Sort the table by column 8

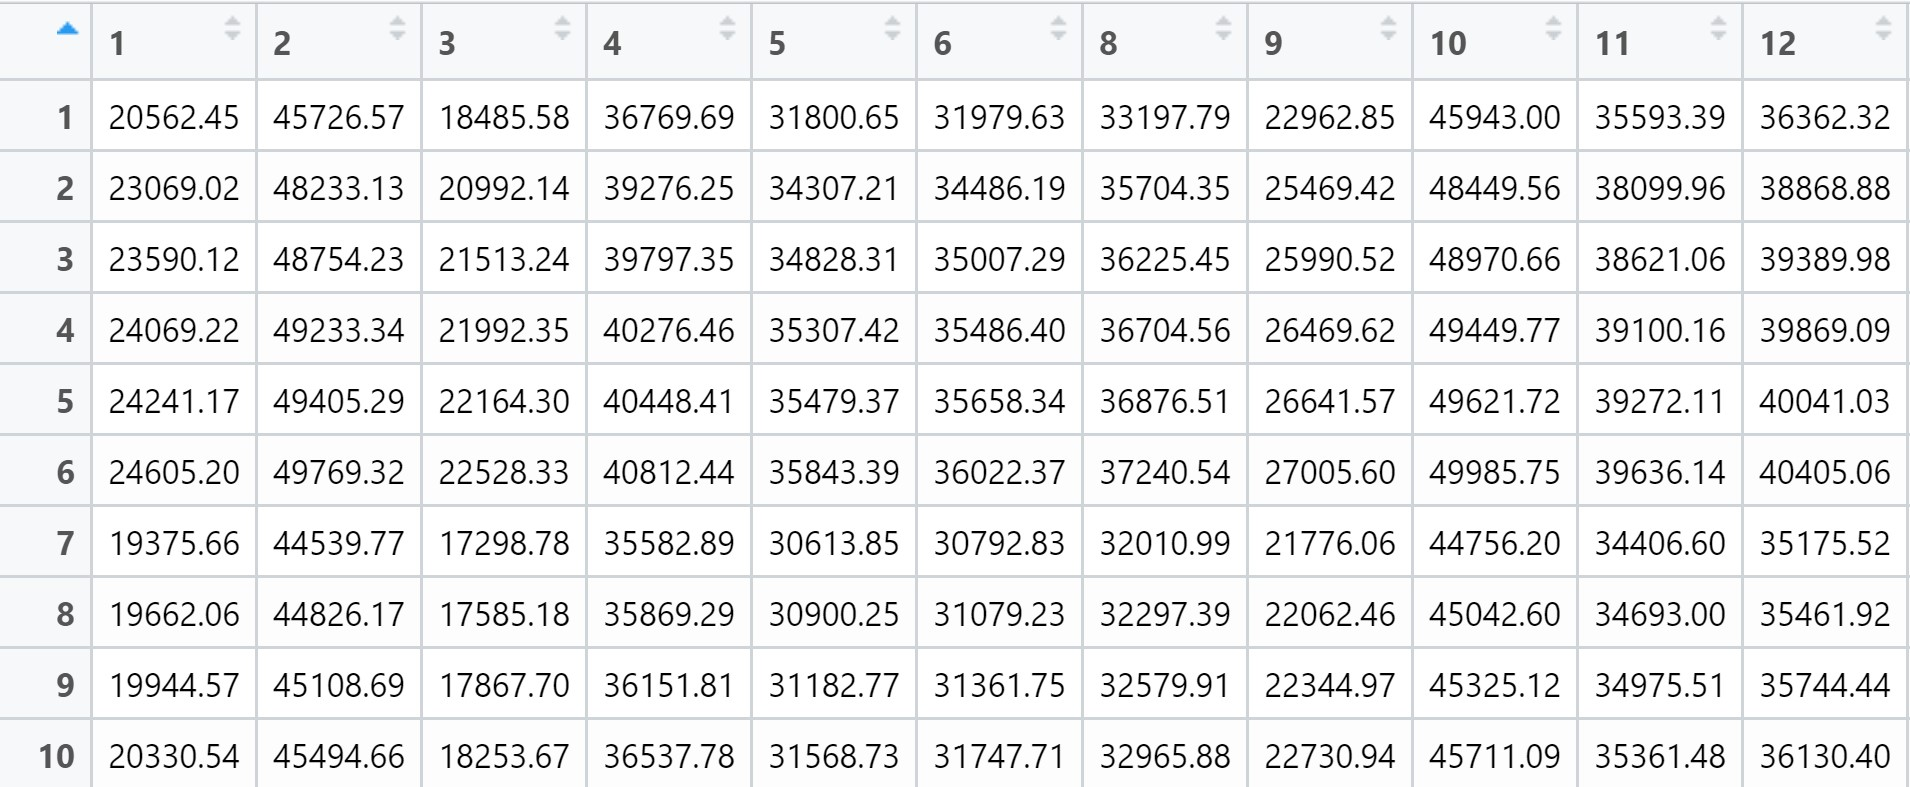tap(1223, 29)
